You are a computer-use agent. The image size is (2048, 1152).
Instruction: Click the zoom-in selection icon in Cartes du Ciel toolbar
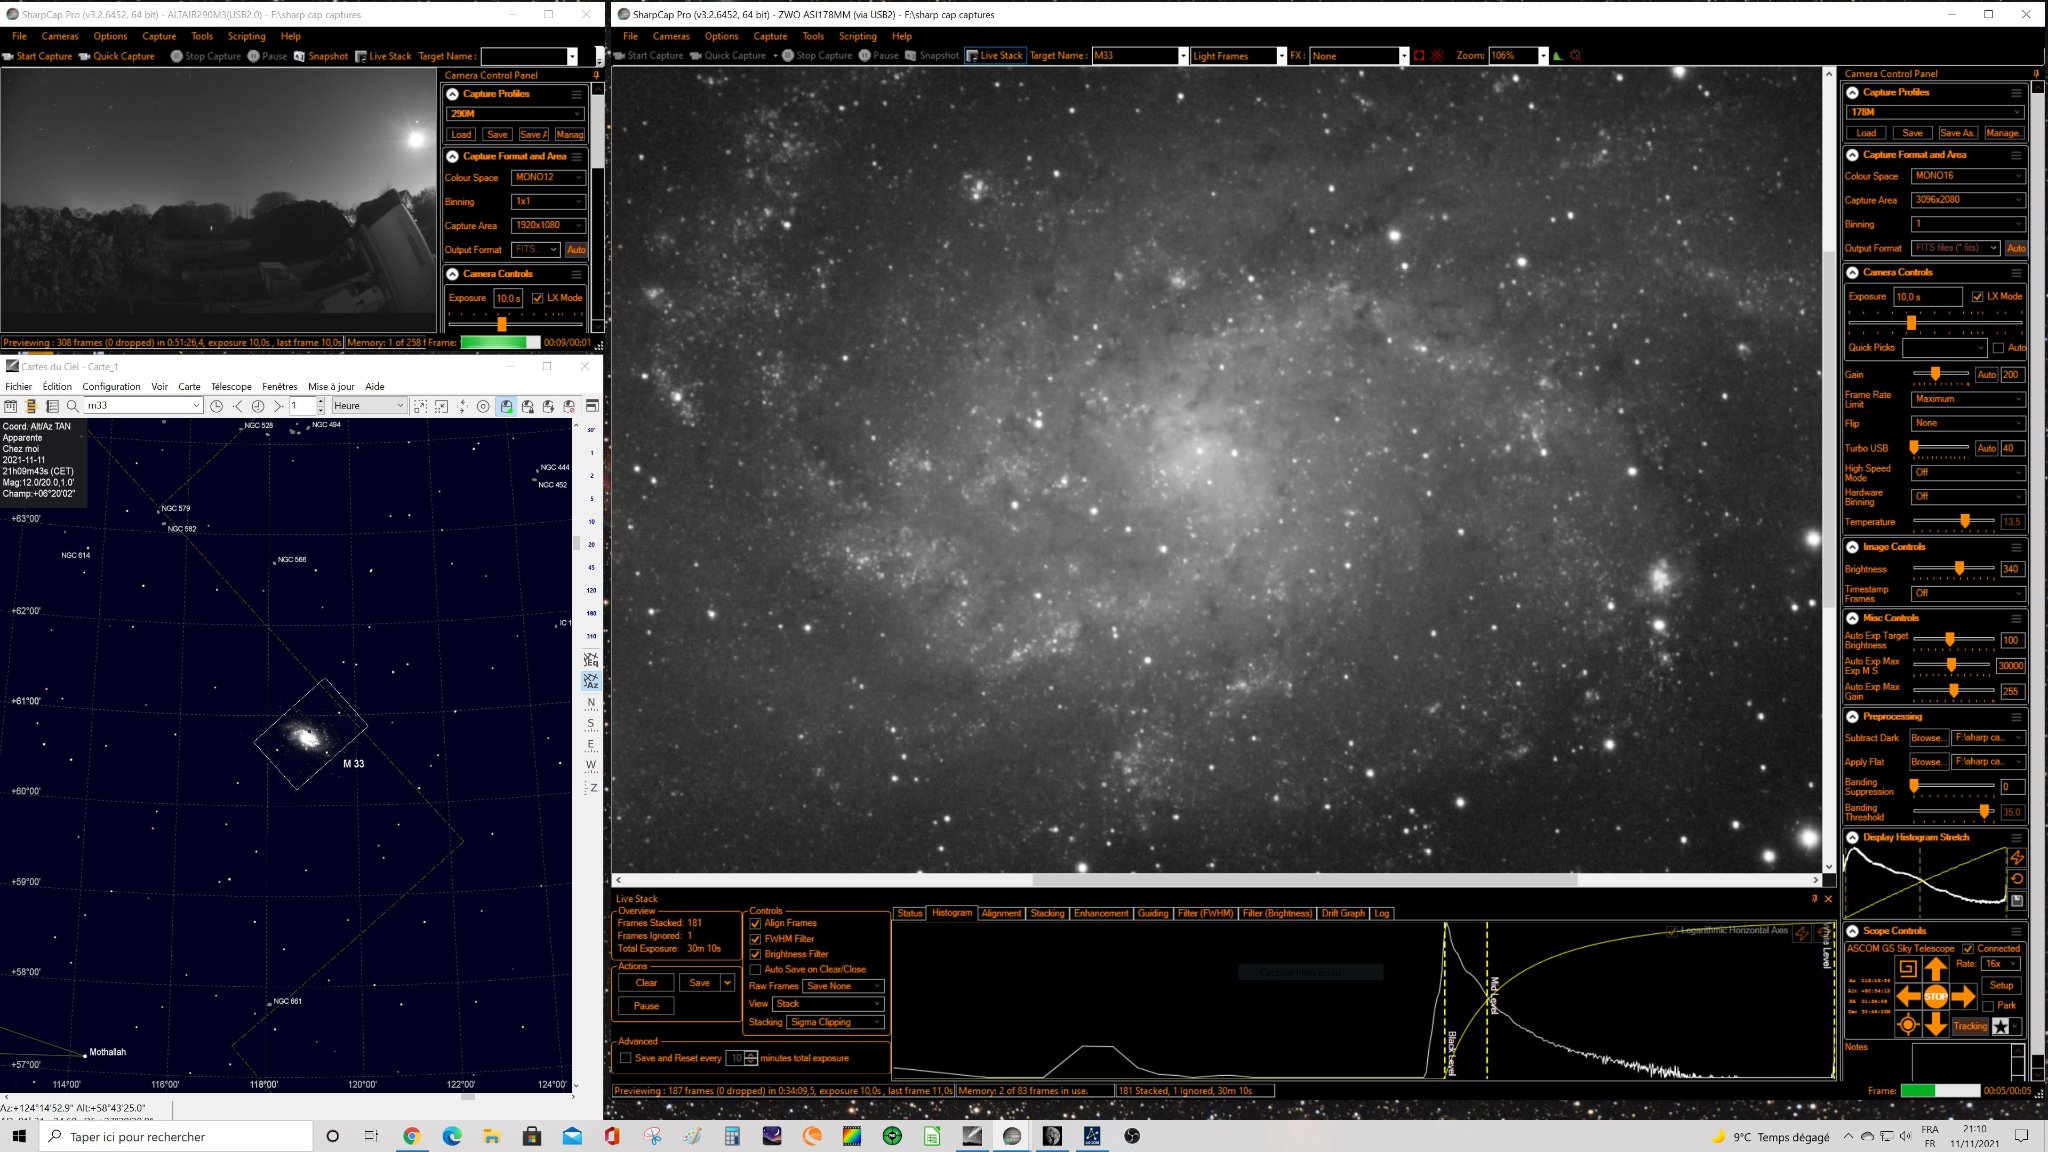pyautogui.click(x=420, y=406)
